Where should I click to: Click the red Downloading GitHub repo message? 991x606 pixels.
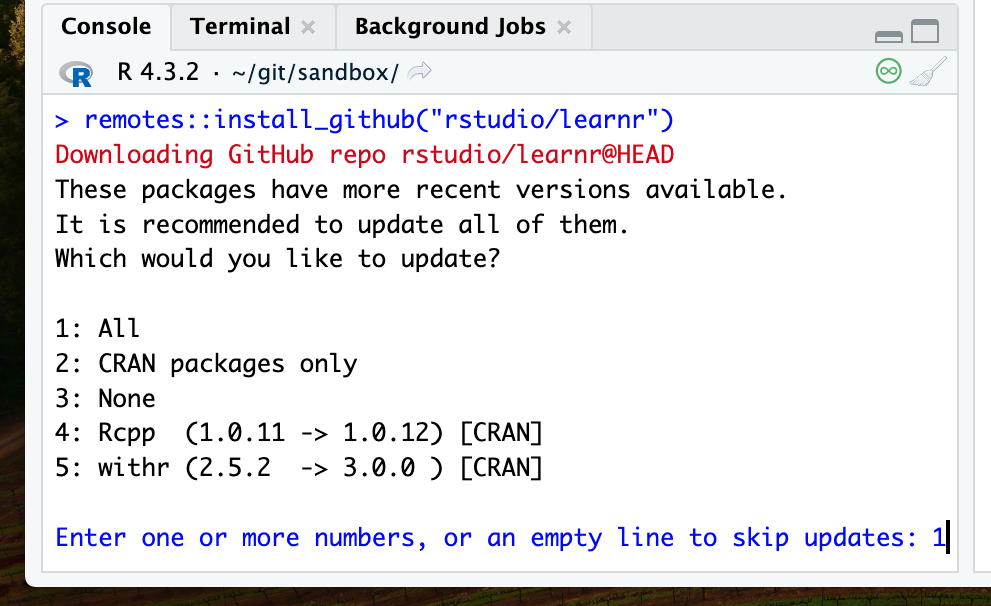coord(365,155)
